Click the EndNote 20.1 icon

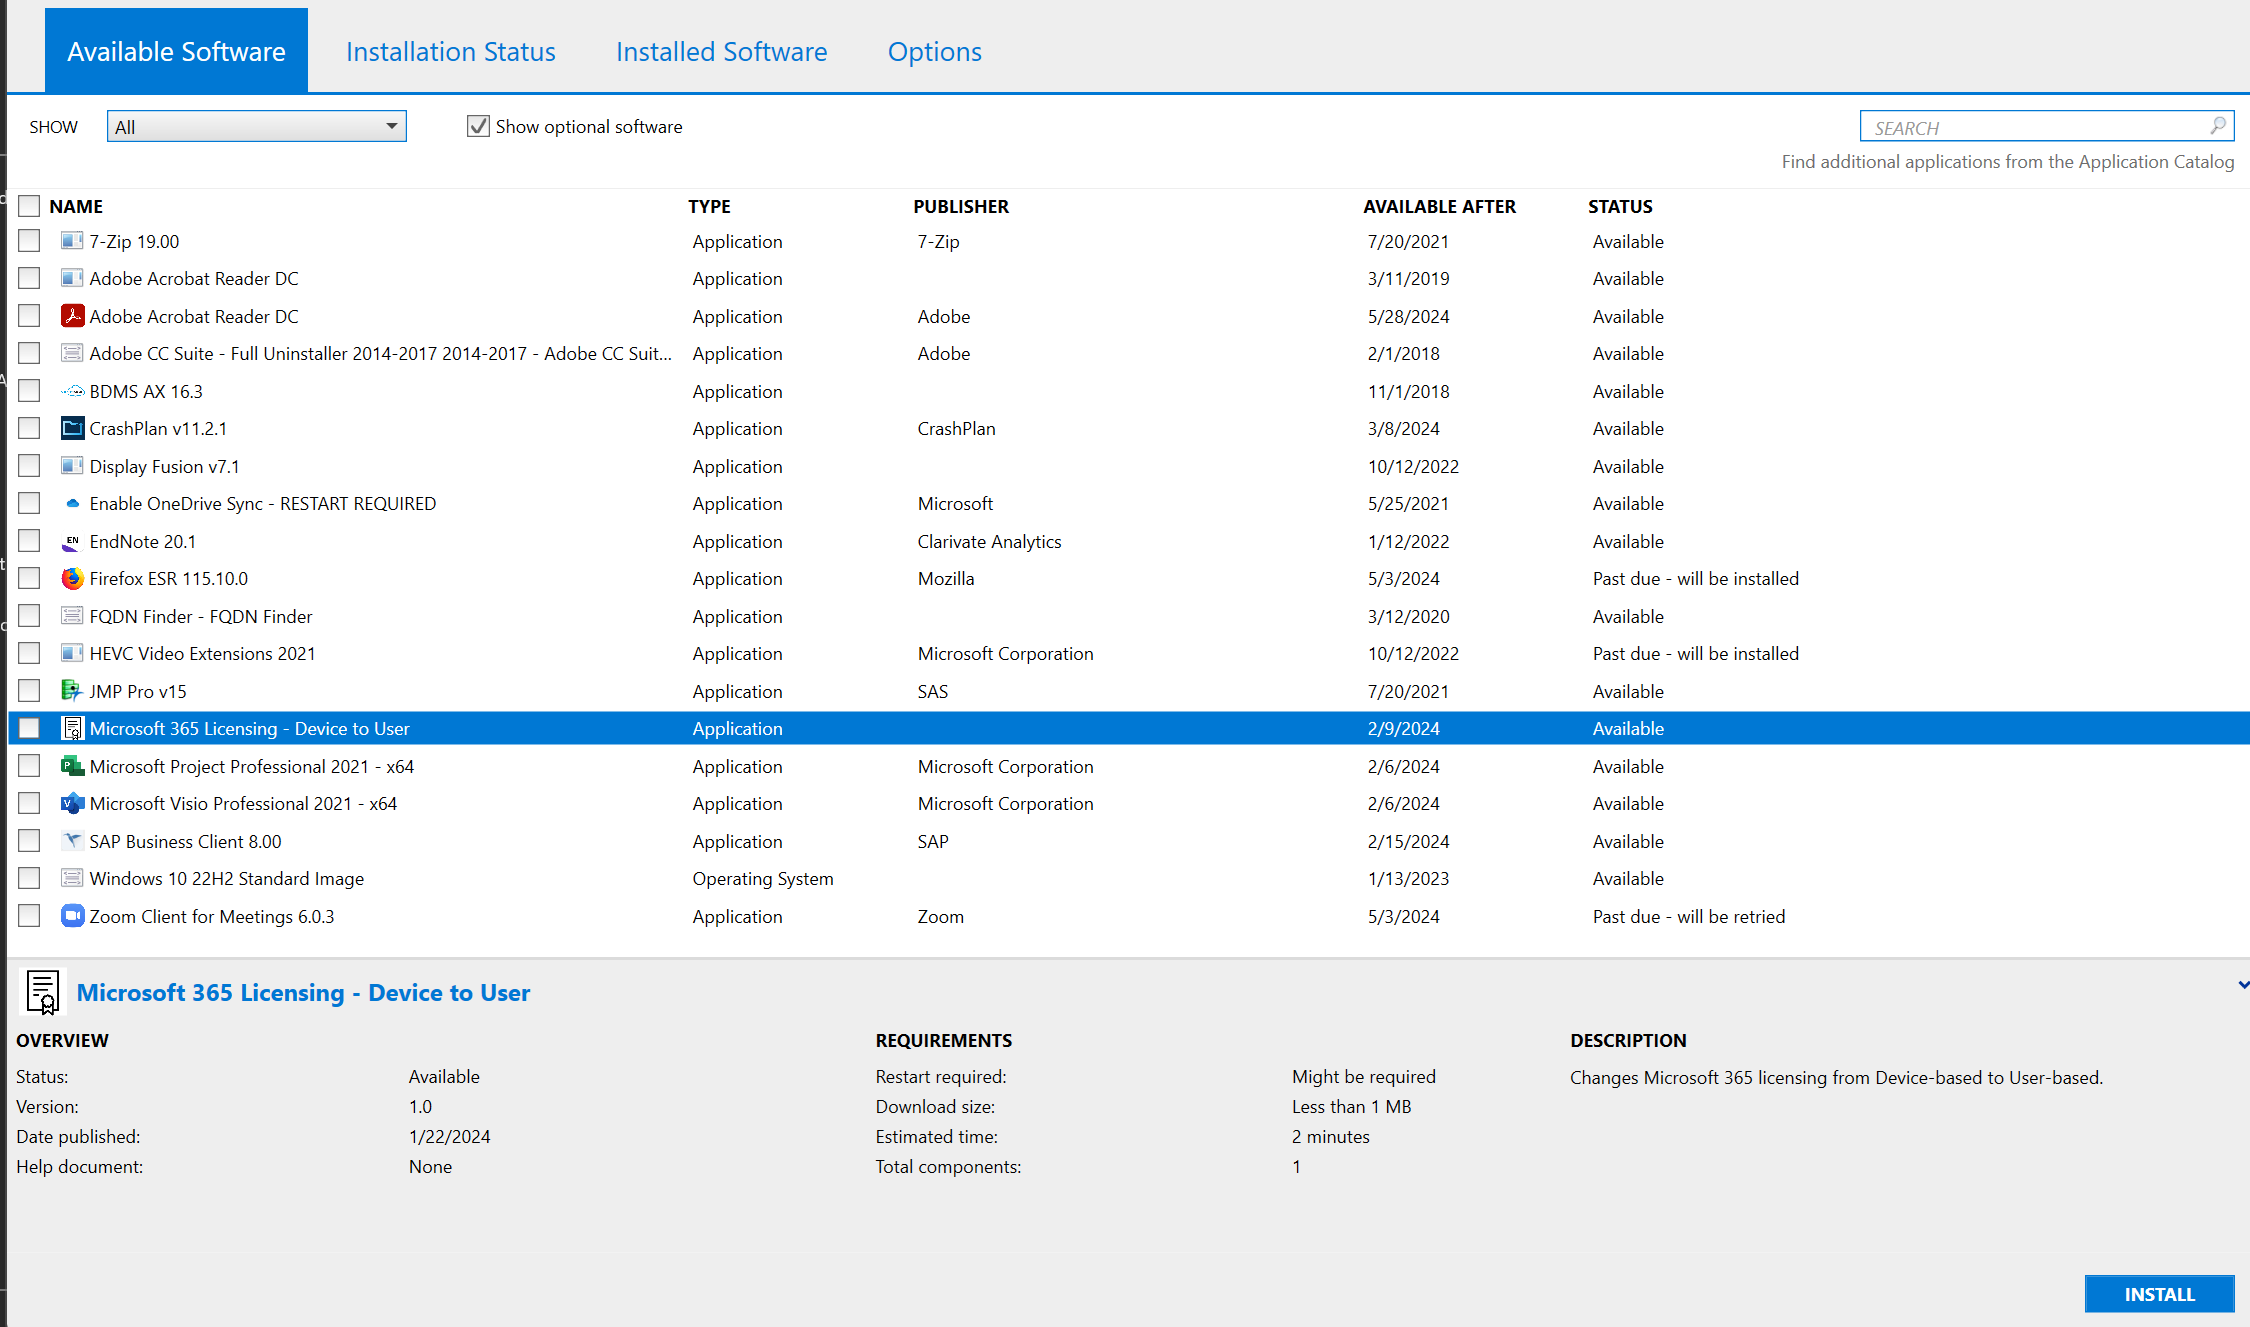point(72,541)
